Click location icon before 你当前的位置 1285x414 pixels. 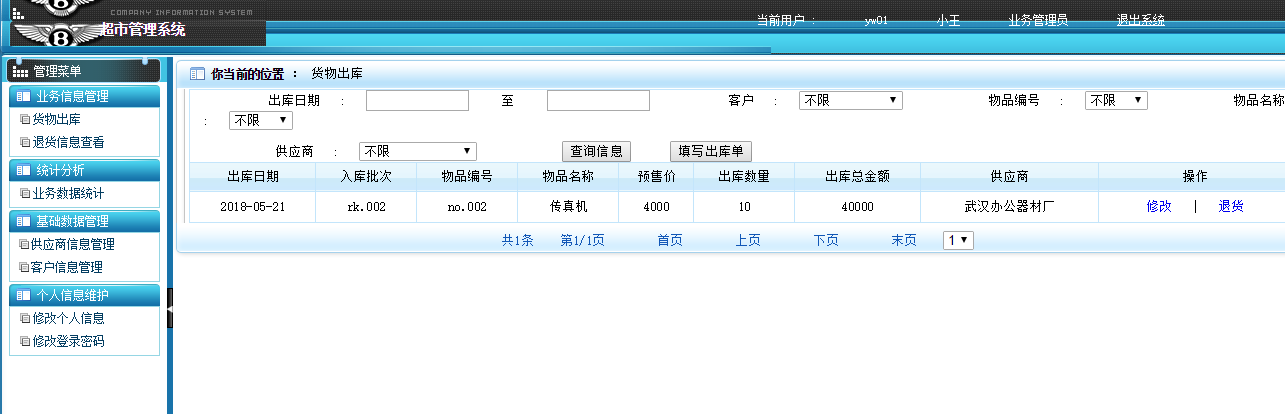pos(197,74)
